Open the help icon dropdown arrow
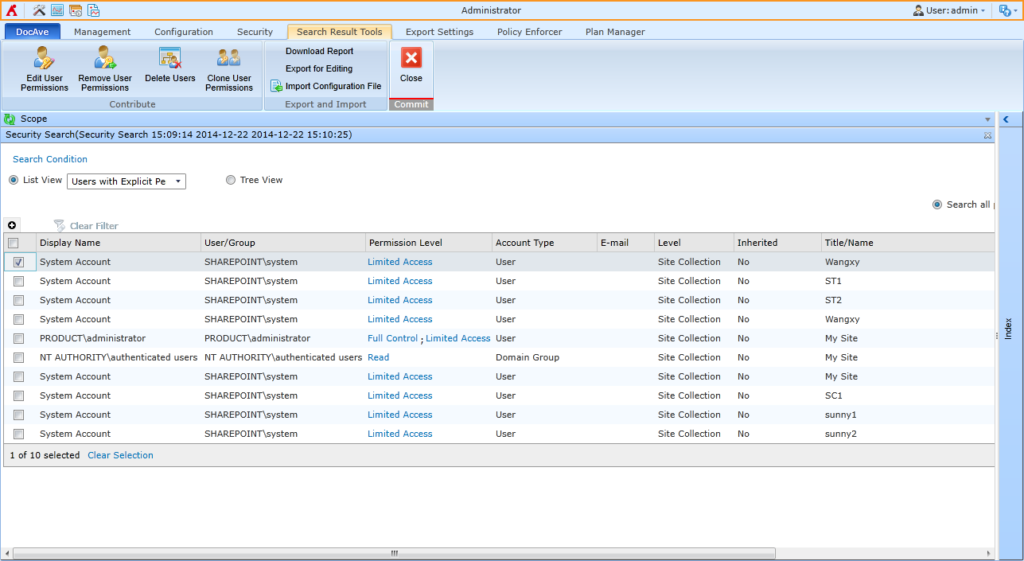 (1016, 11)
